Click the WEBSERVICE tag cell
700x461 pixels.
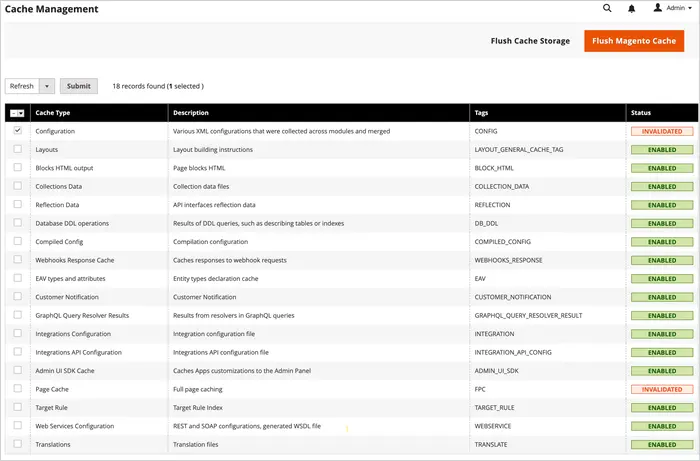[492, 426]
